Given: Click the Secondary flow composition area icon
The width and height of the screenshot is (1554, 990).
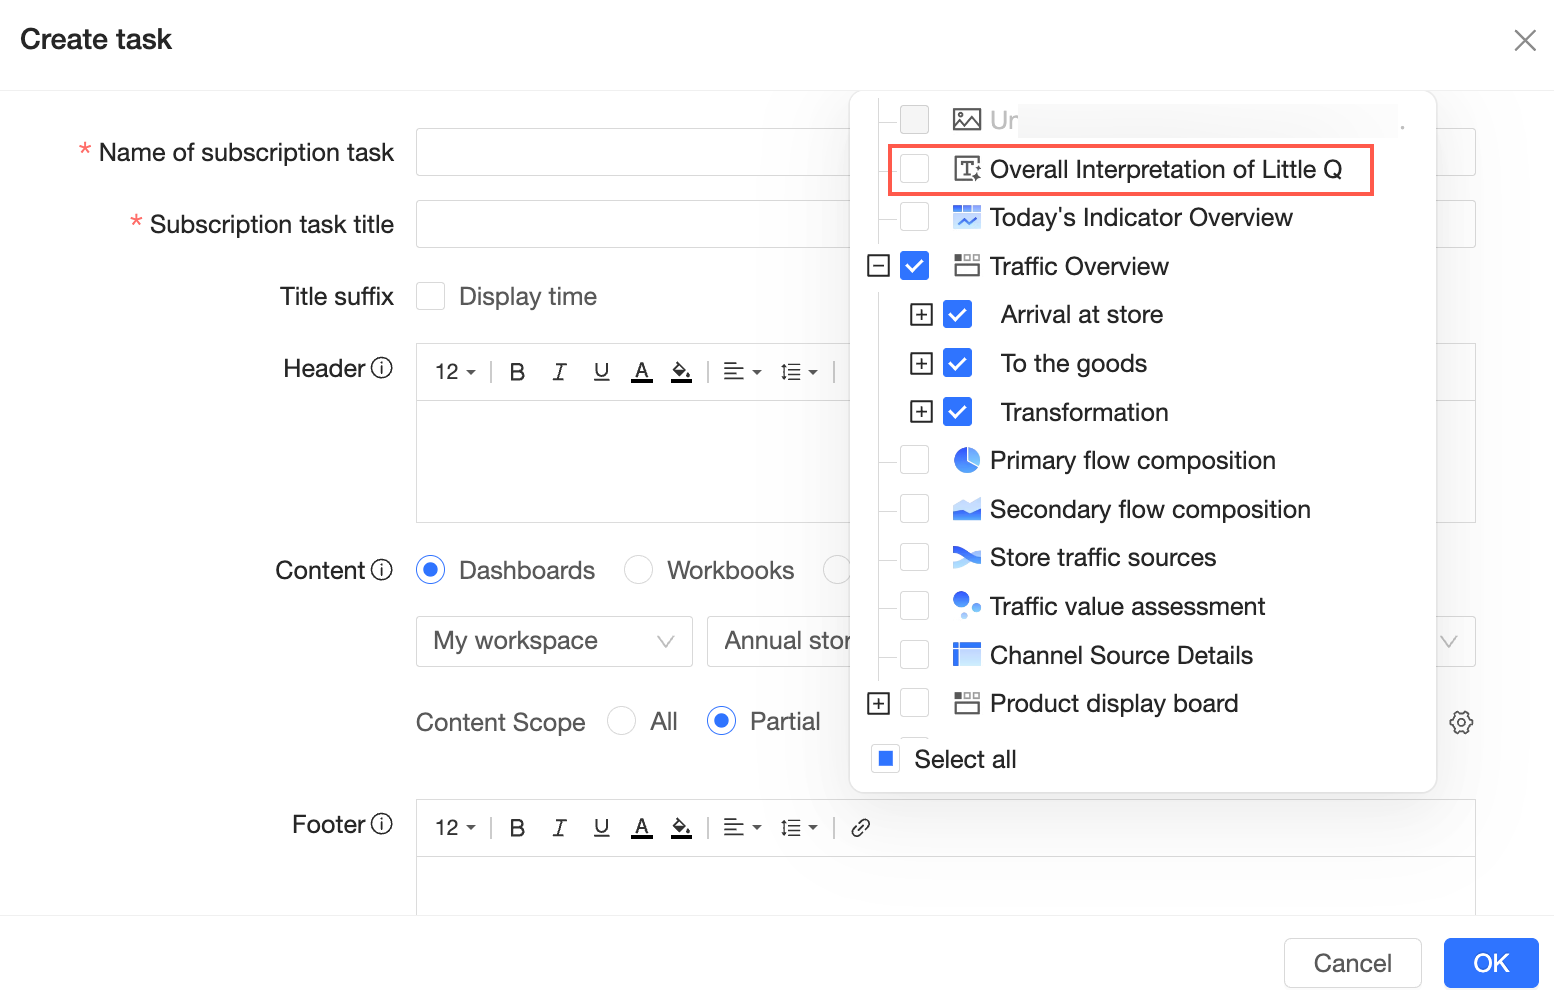Looking at the screenshot, I should (x=967, y=509).
